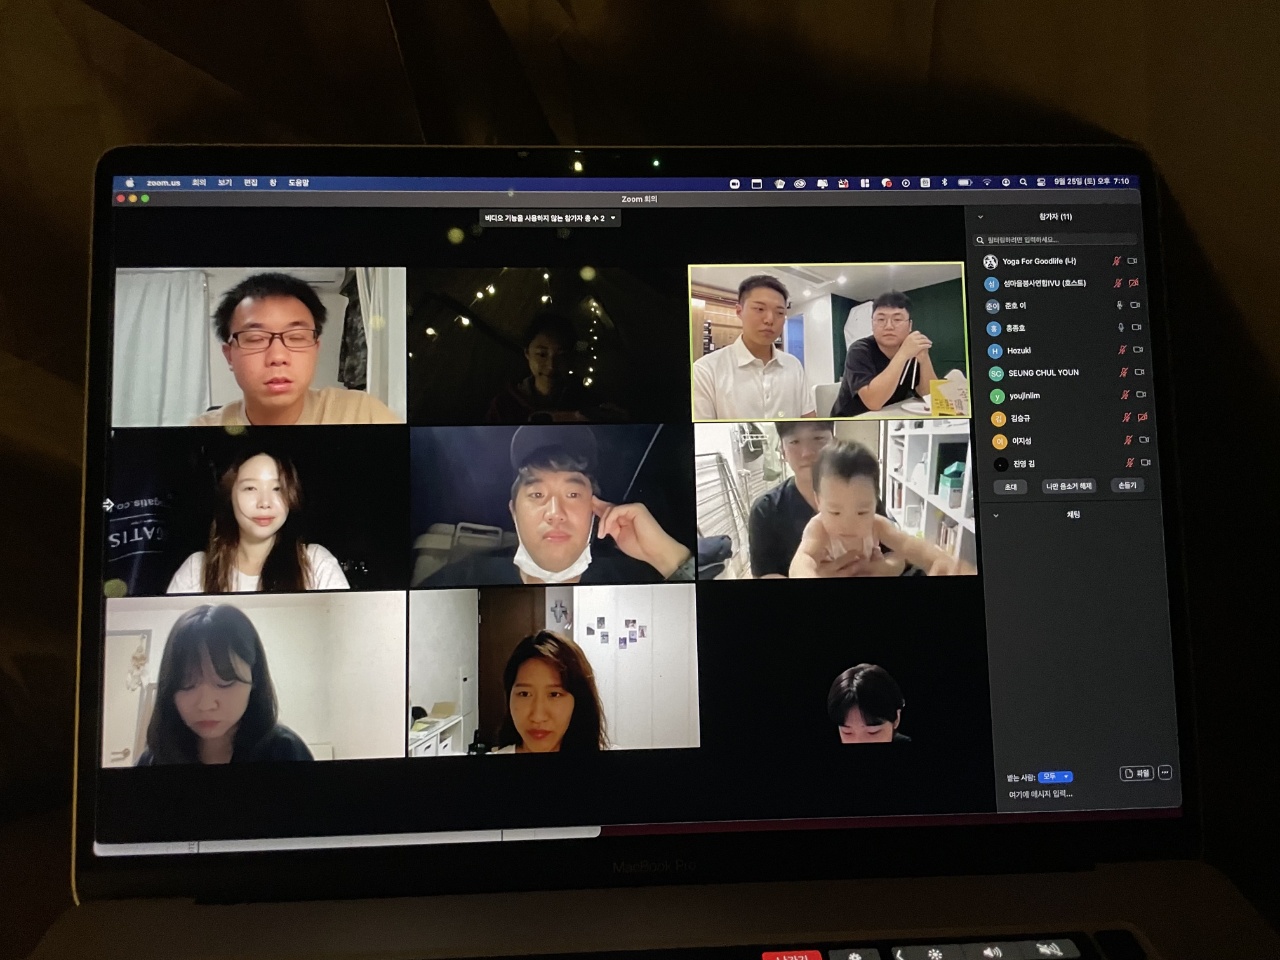This screenshot has height=960, width=1280.
Task: Click 진영 김's muted mic icon
Action: pyautogui.click(x=1130, y=463)
